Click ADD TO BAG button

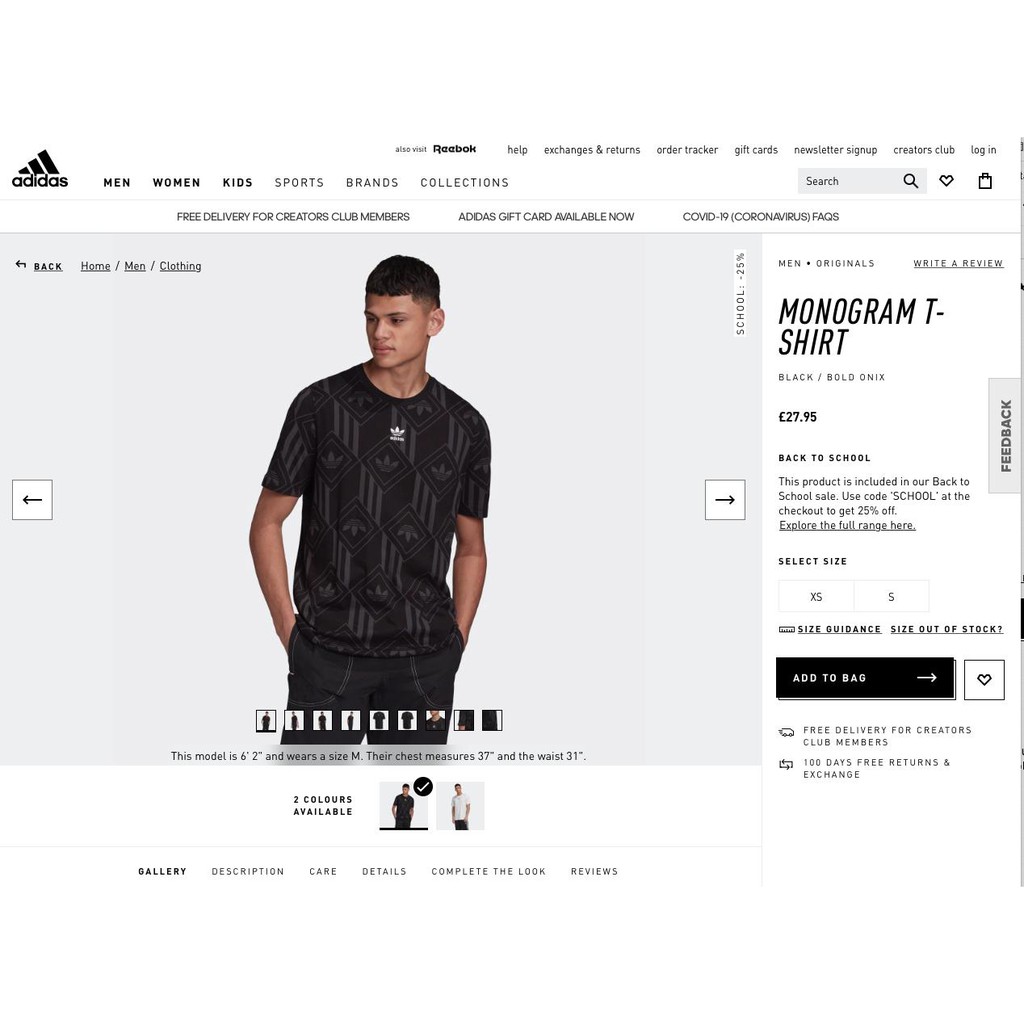point(865,678)
